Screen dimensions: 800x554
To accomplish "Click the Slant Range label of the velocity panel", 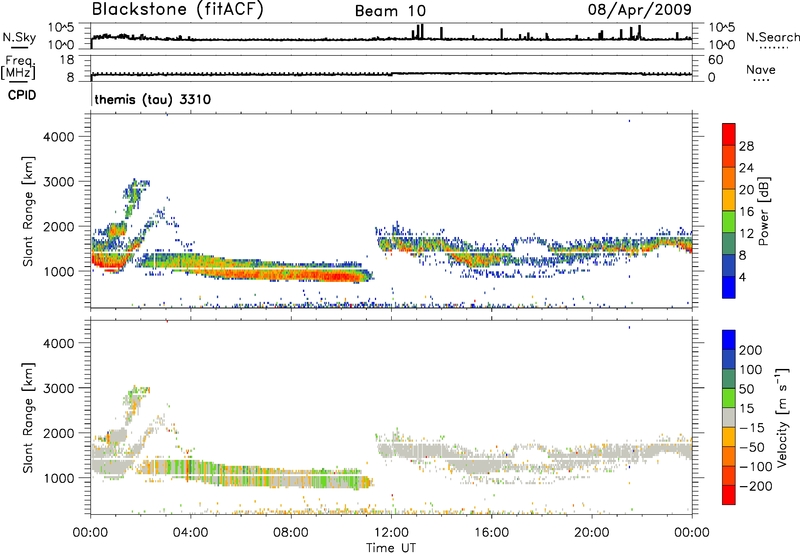I will pyautogui.click(x=28, y=417).
